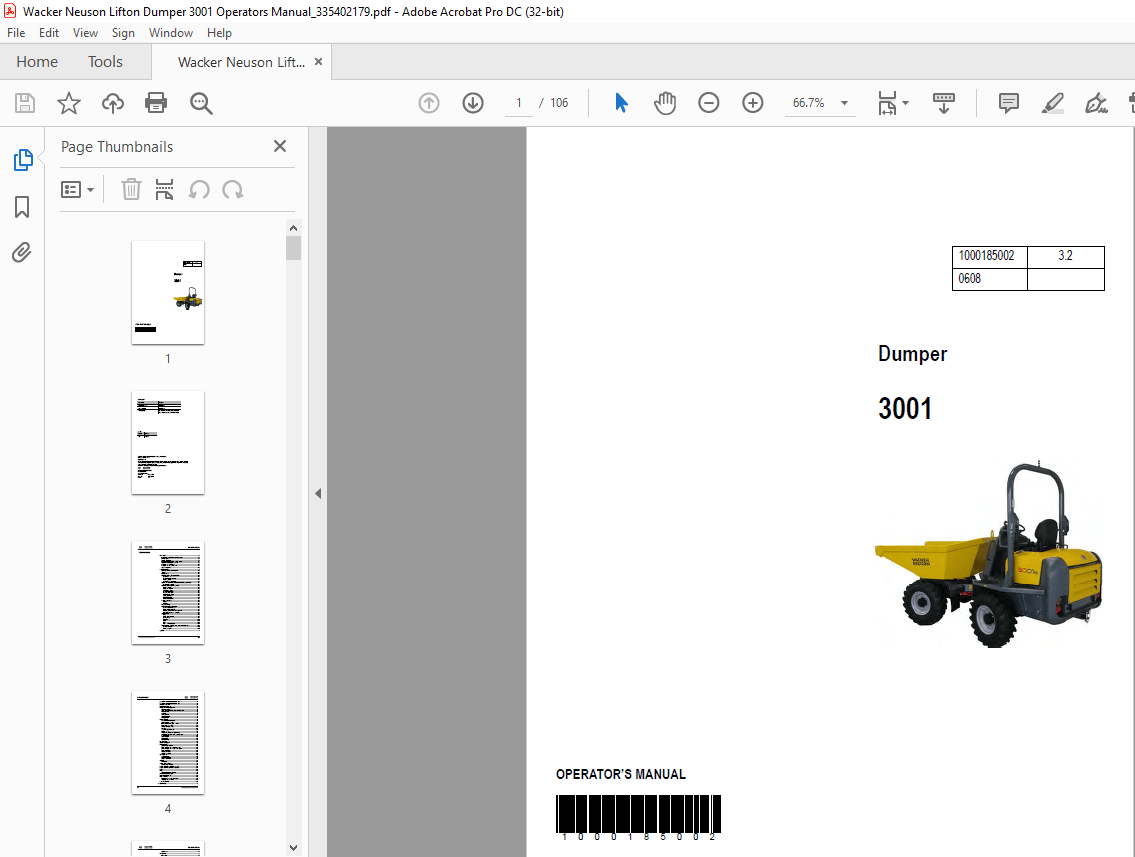Open the thumbnail options menu

[x=78, y=189]
